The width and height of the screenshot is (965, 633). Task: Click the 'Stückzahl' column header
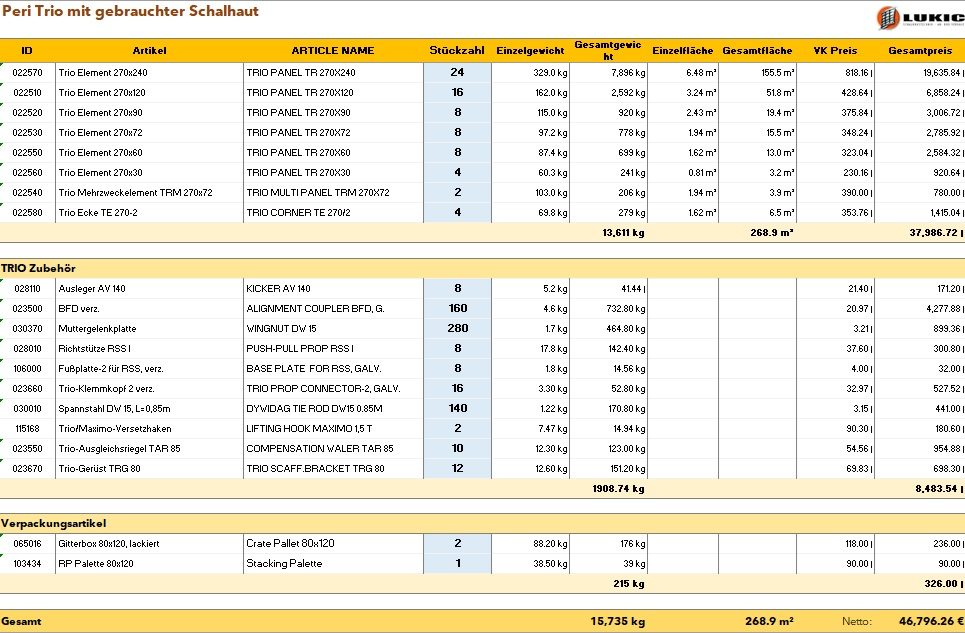(x=457, y=50)
